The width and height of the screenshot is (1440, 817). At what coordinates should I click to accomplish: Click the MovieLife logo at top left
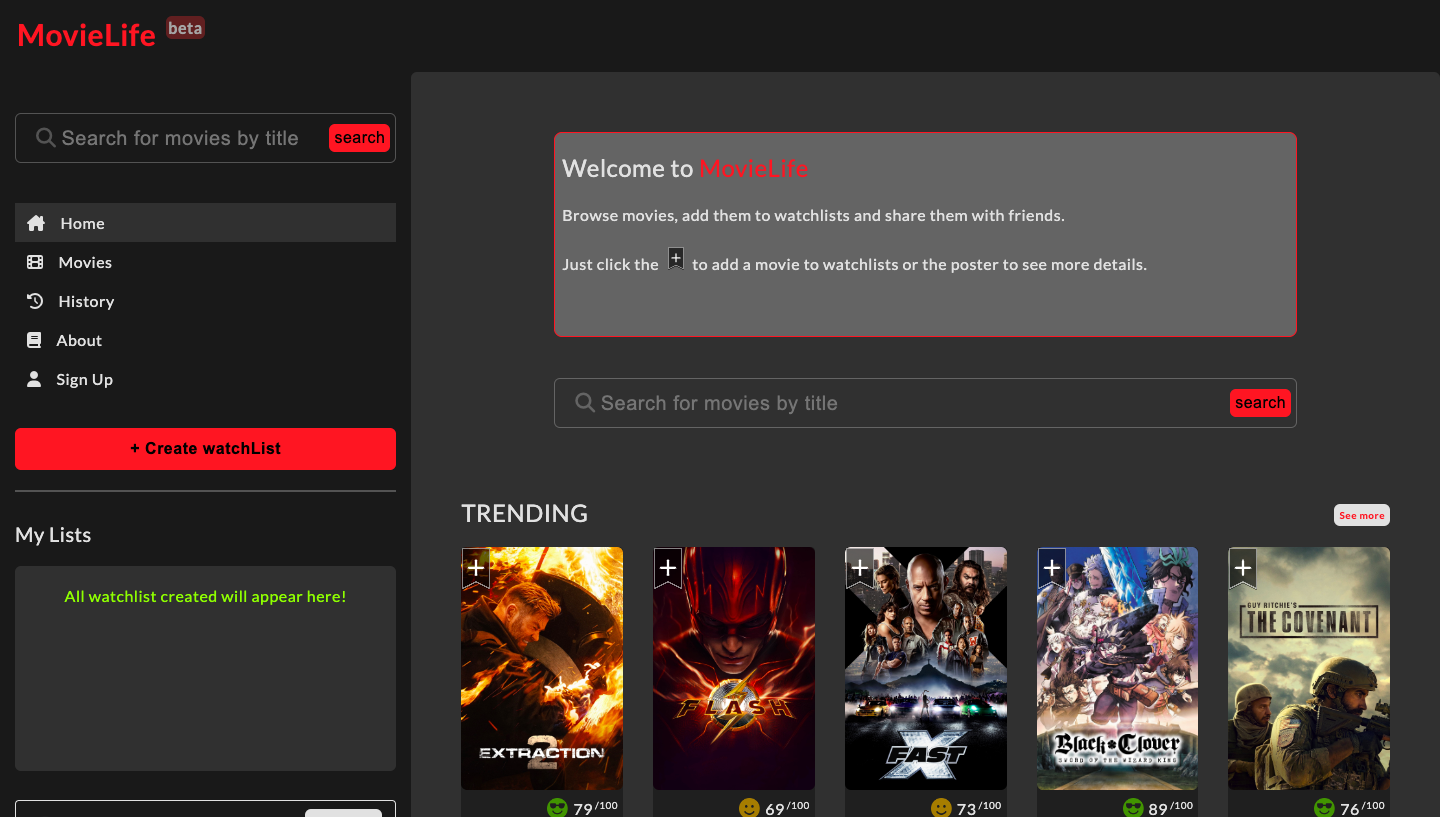87,35
